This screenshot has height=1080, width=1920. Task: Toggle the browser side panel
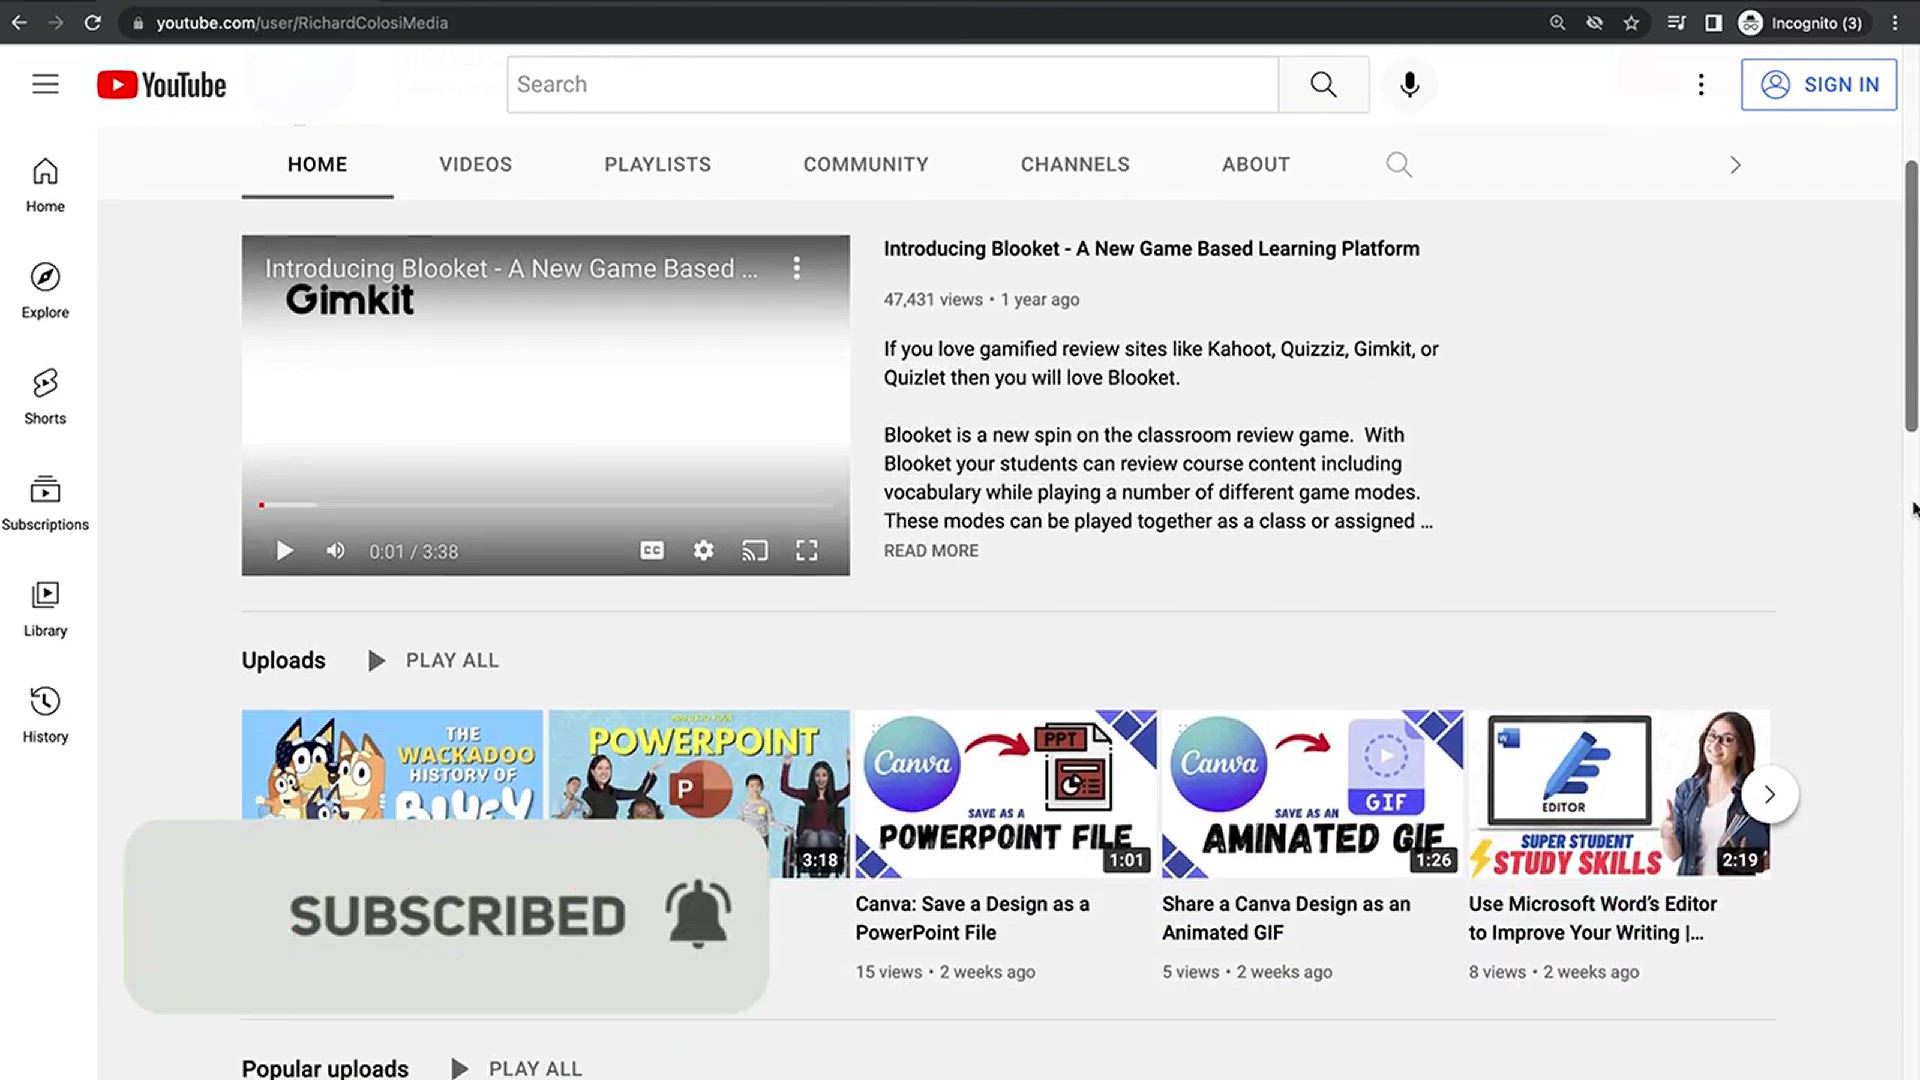click(x=1713, y=22)
